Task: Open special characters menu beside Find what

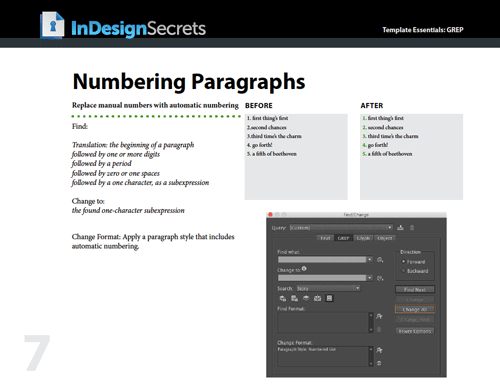Action: tap(380, 260)
